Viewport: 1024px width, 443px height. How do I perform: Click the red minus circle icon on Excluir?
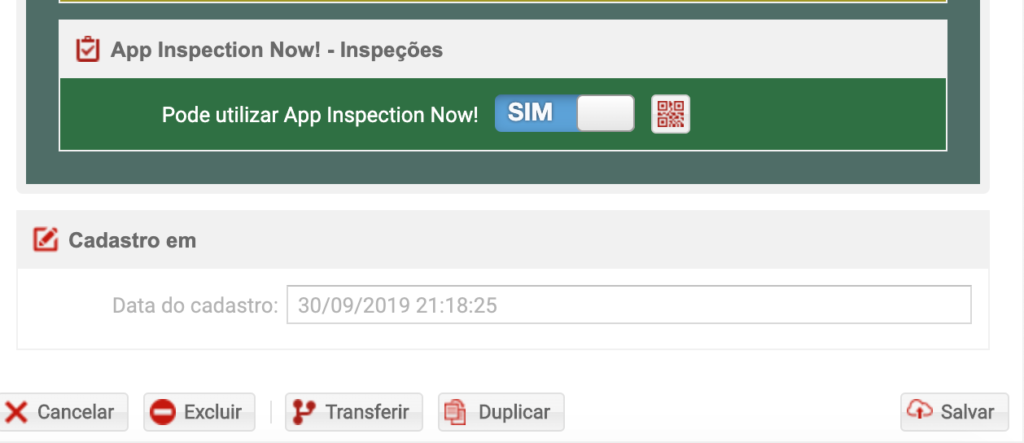coord(163,412)
